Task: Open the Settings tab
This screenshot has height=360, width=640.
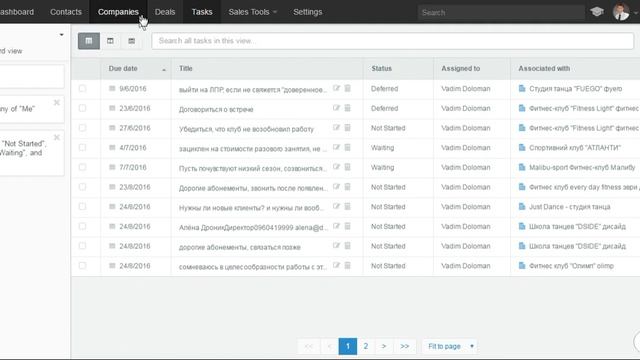Action: 308,12
